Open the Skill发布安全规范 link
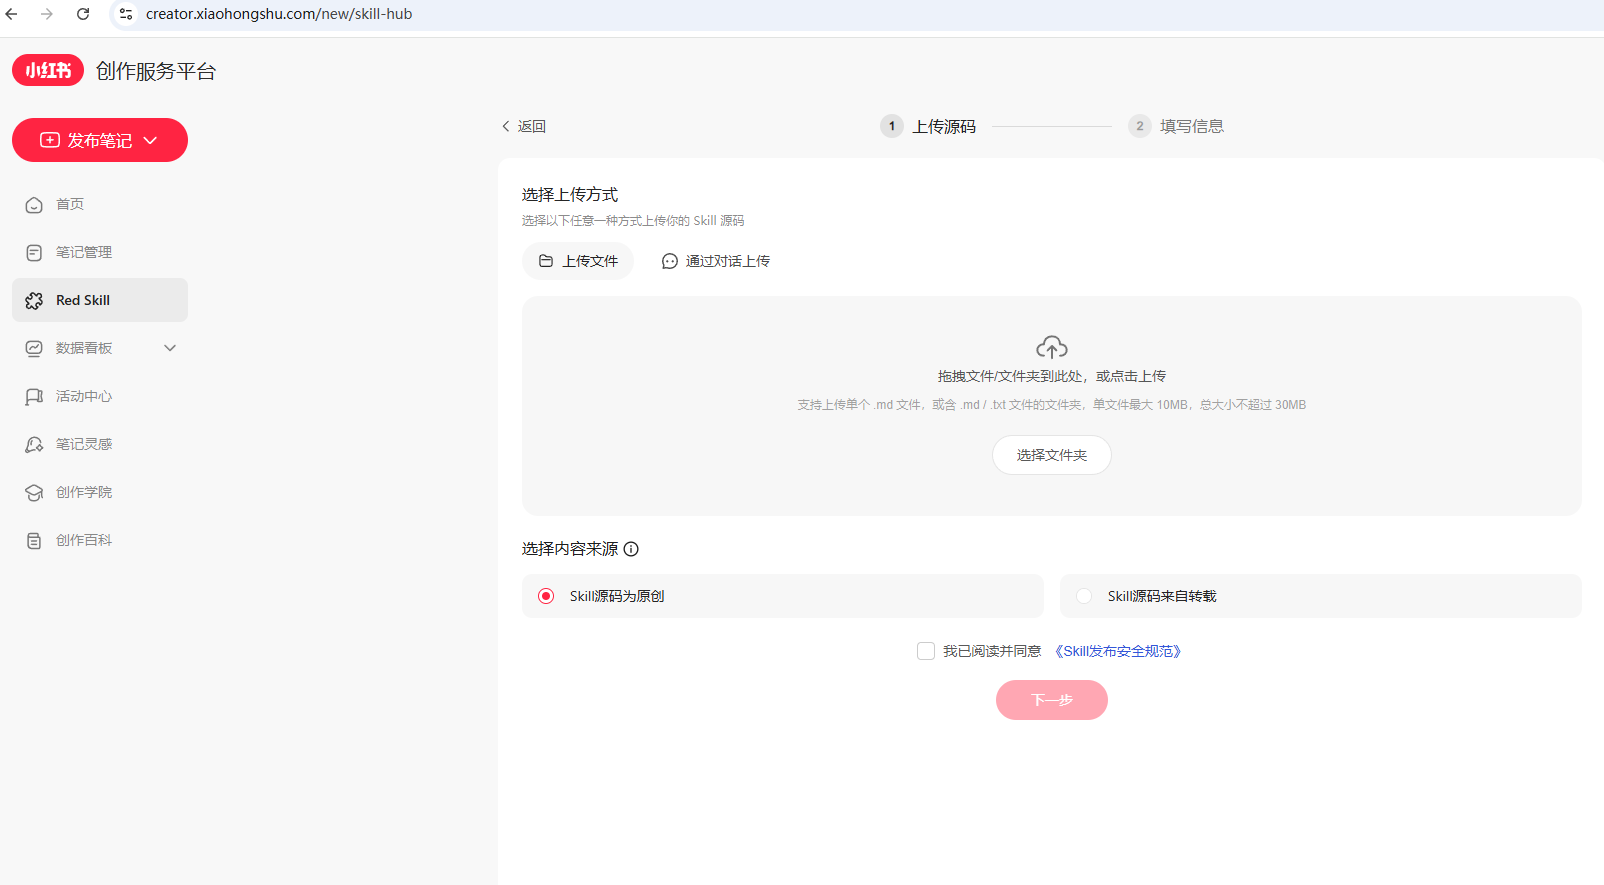Image resolution: width=1604 pixels, height=885 pixels. 1118,651
